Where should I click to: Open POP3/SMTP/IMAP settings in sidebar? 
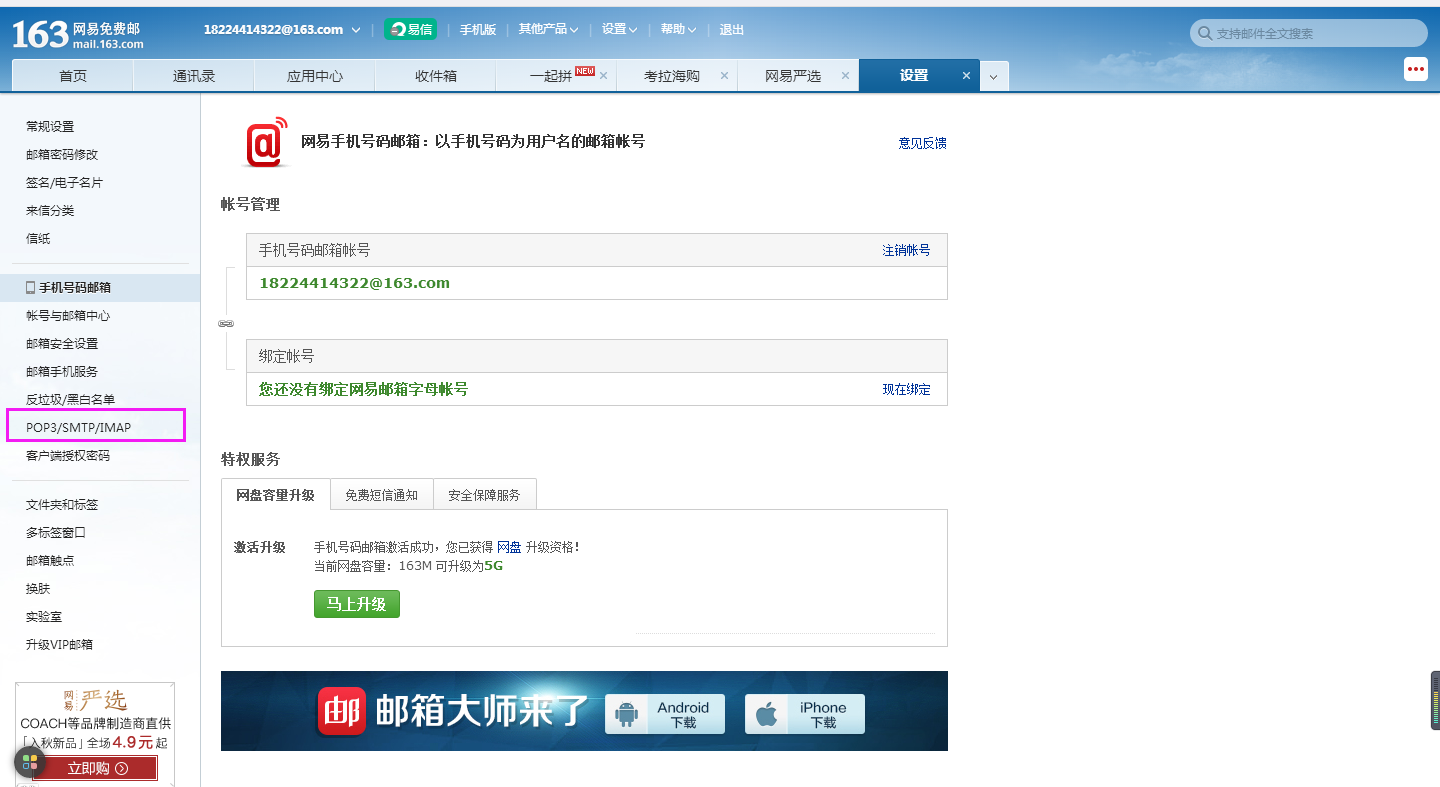click(x=79, y=427)
